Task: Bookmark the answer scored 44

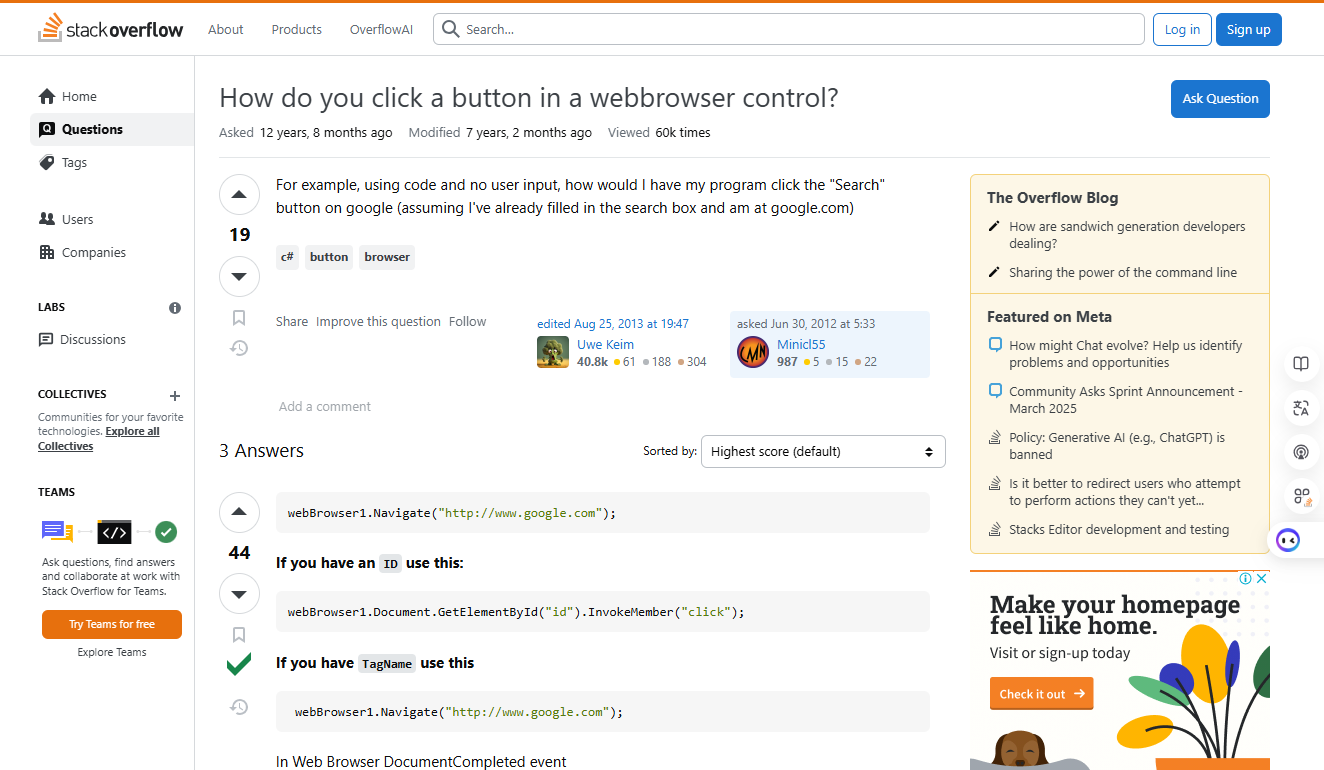Action: pyautogui.click(x=239, y=635)
